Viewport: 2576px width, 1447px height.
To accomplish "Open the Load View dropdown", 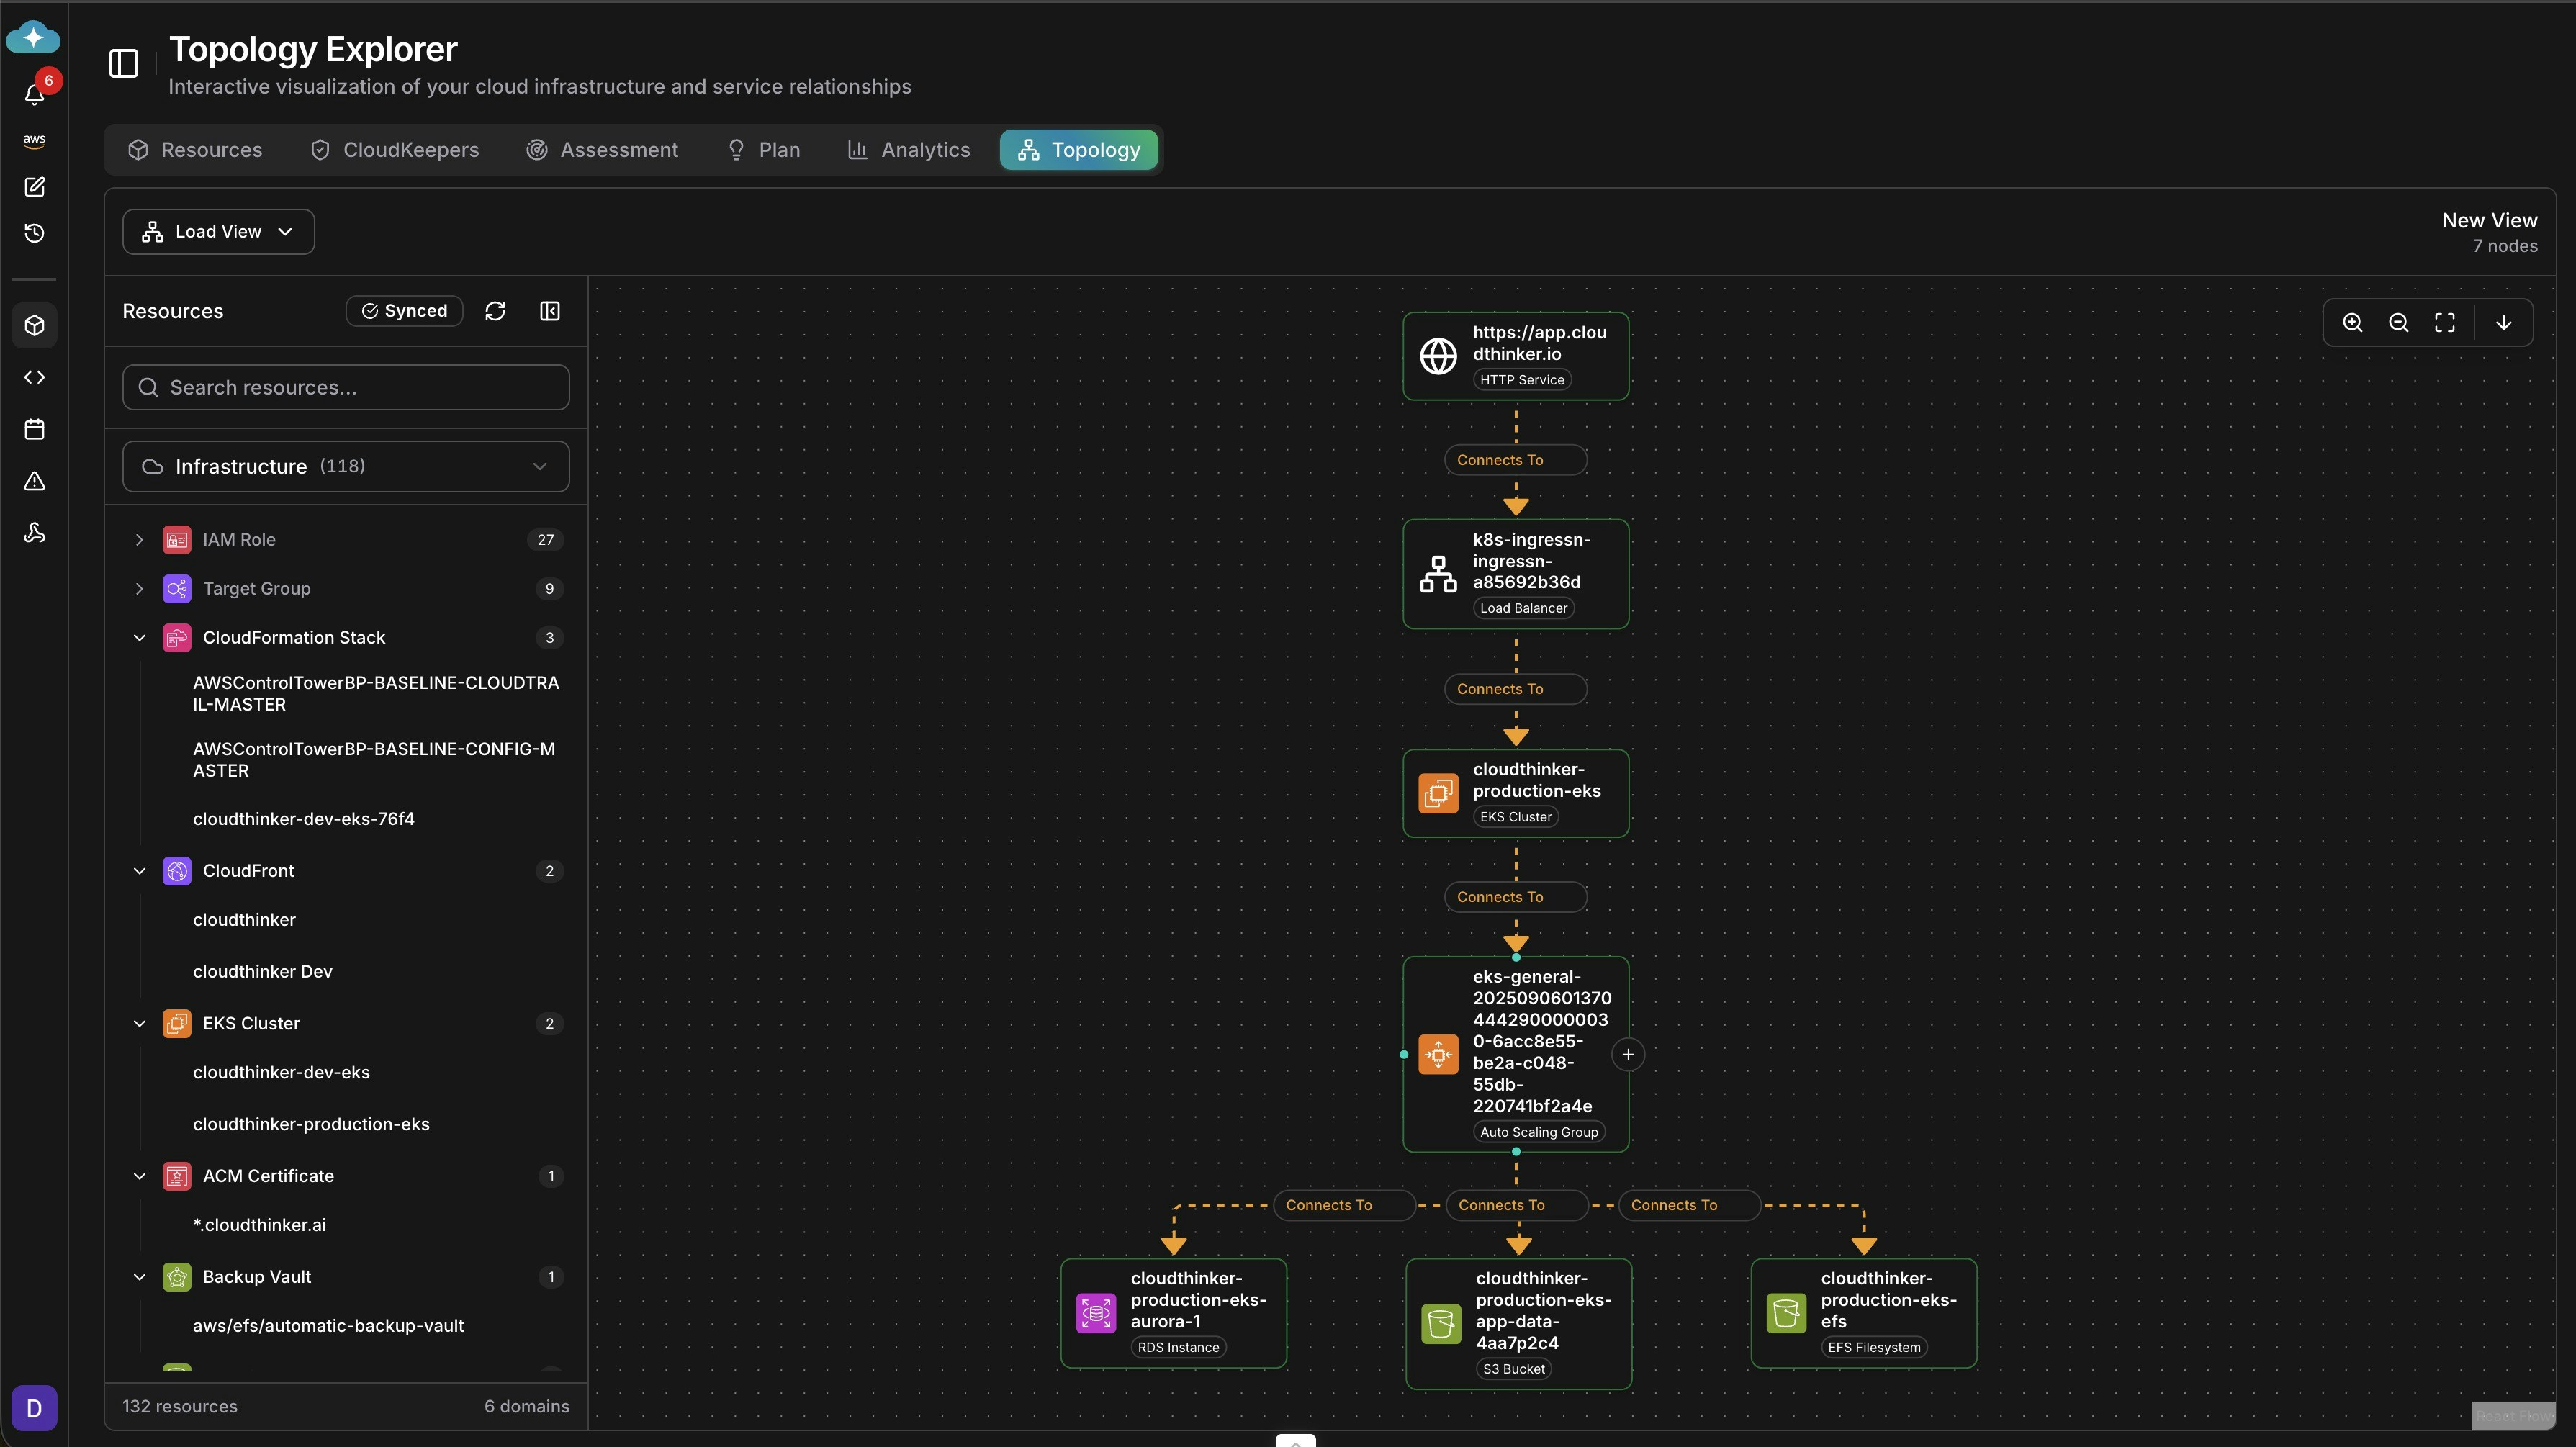I will tap(218, 231).
